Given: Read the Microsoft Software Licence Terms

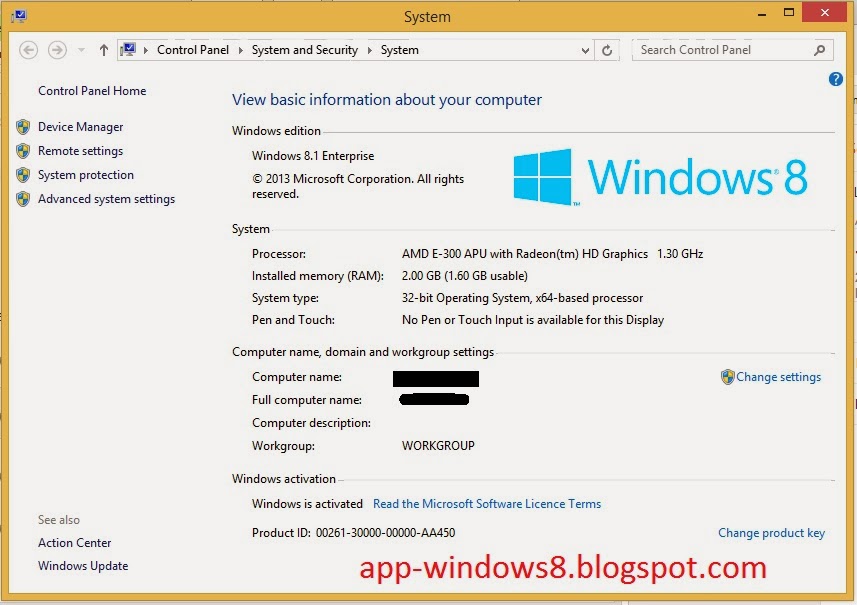Looking at the screenshot, I should click(x=487, y=504).
